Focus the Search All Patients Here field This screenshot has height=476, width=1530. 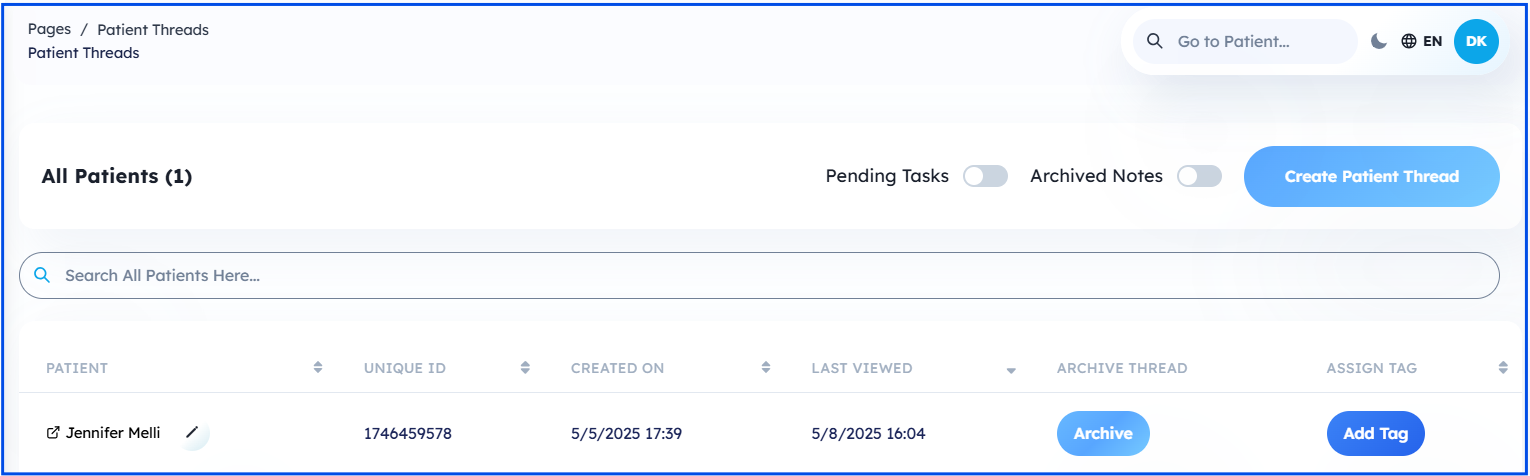point(760,275)
